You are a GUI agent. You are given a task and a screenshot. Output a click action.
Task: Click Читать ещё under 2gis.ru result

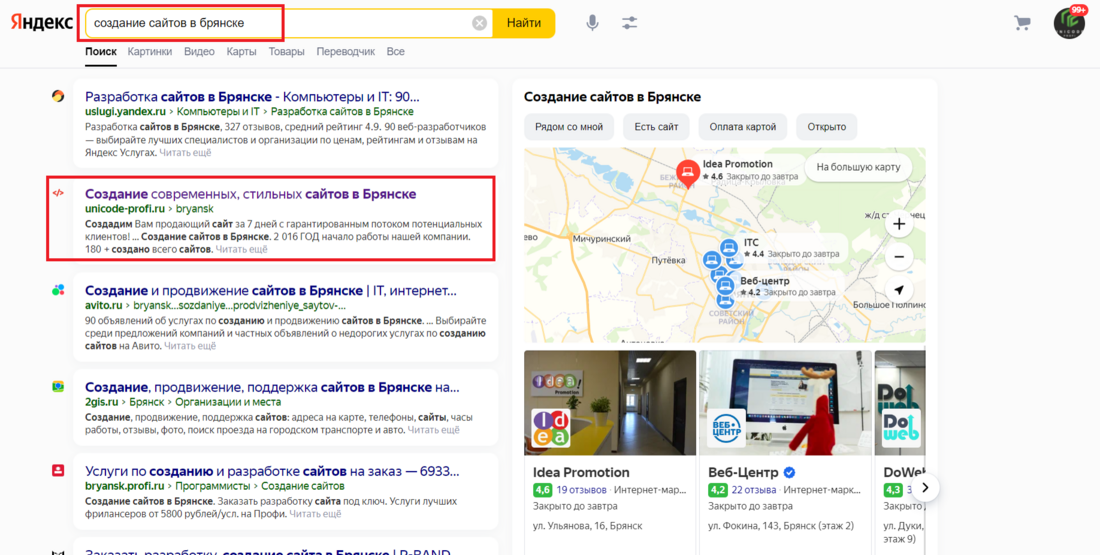(434, 429)
